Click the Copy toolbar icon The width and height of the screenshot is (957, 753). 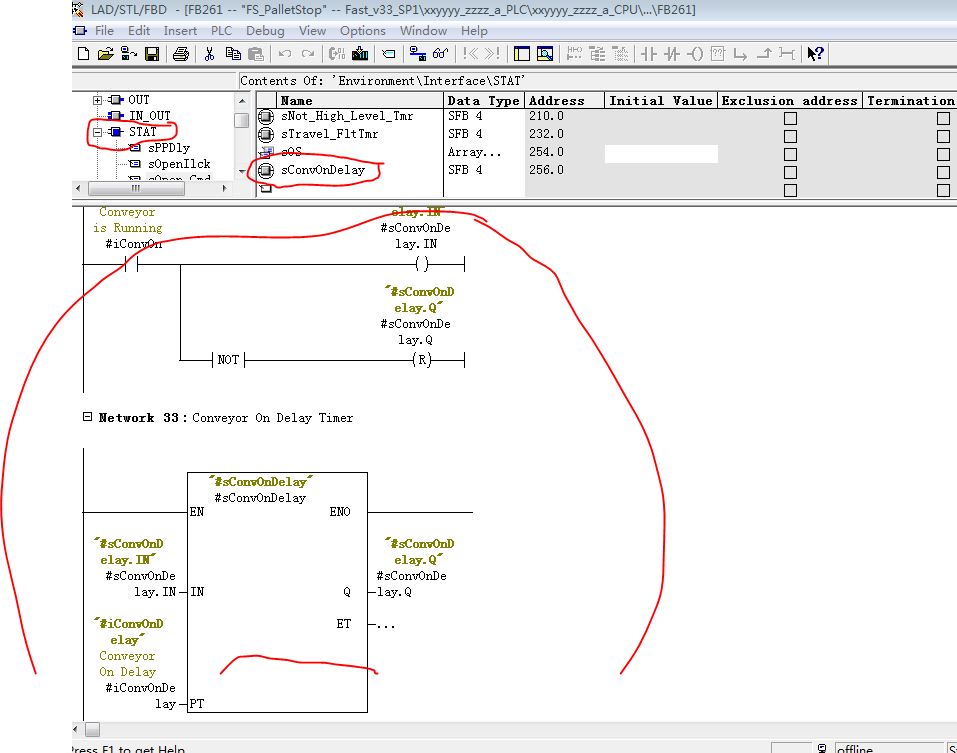(x=233, y=54)
